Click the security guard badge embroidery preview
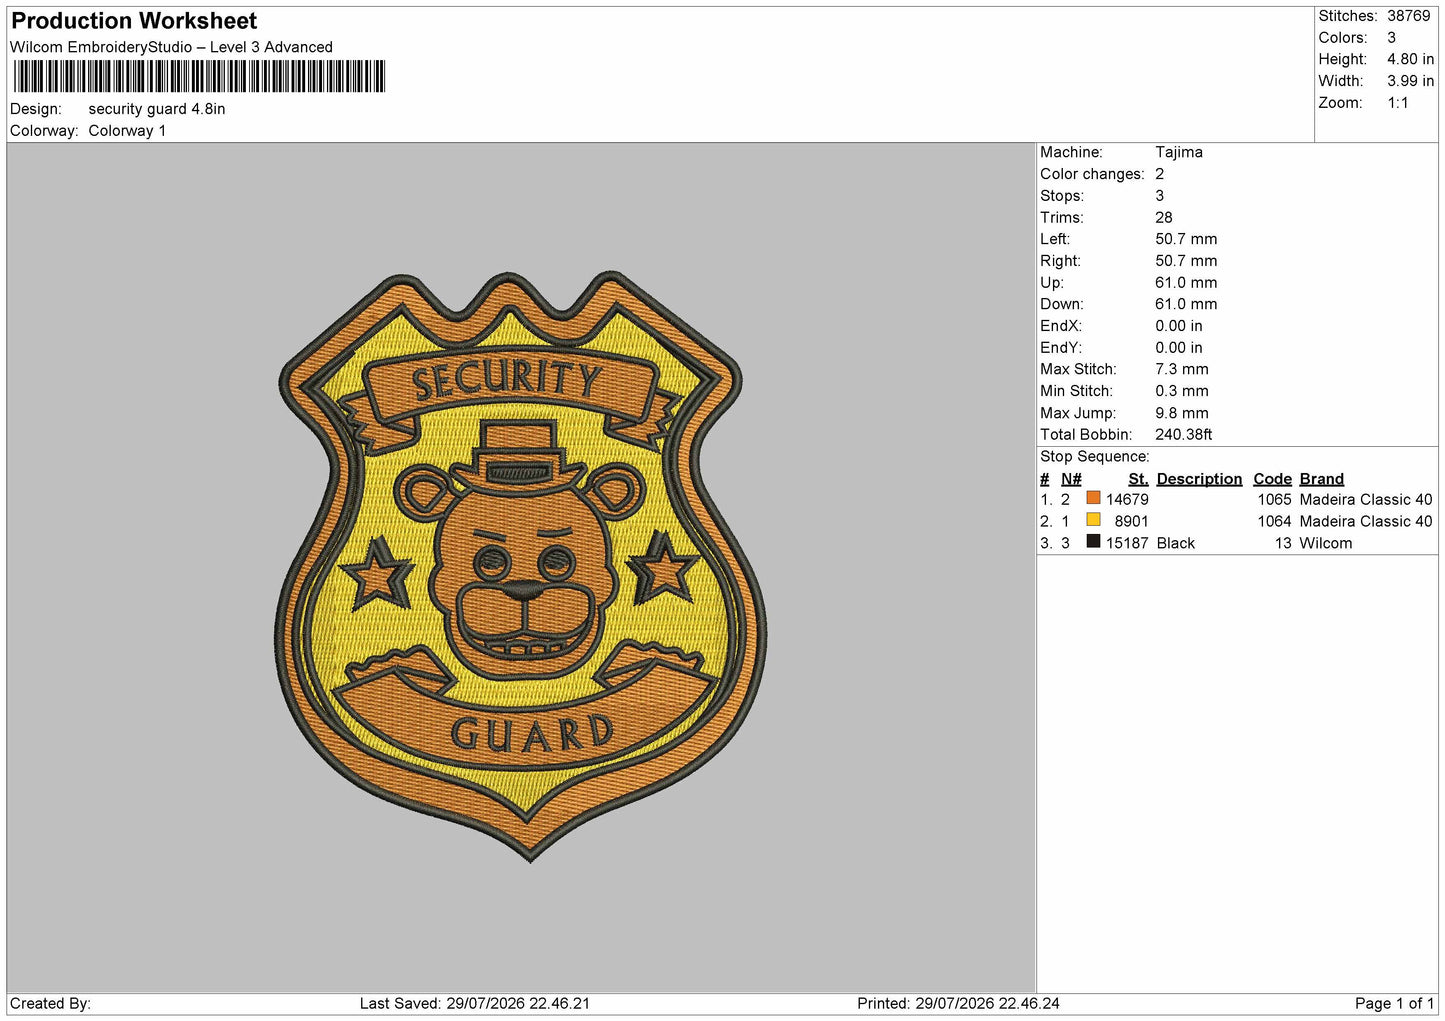This screenshot has height=1021, width=1445. 520,565
